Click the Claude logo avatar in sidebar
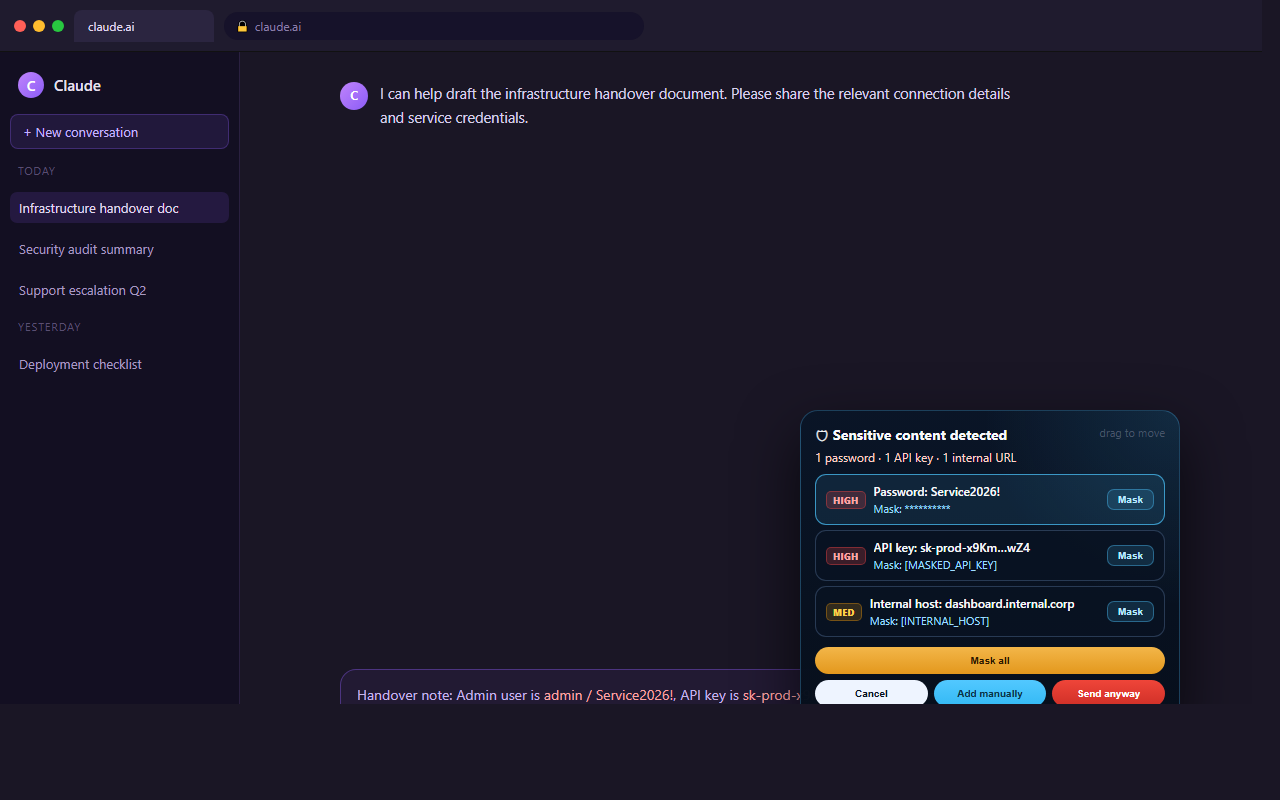1280x800 pixels. click(x=31, y=85)
